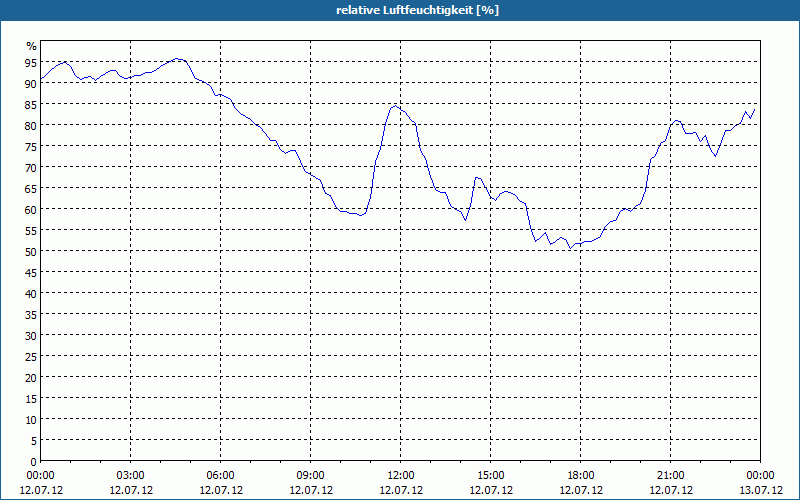800x500 pixels.
Task: Click the 13.07.12 date label
Action: click(x=761, y=490)
